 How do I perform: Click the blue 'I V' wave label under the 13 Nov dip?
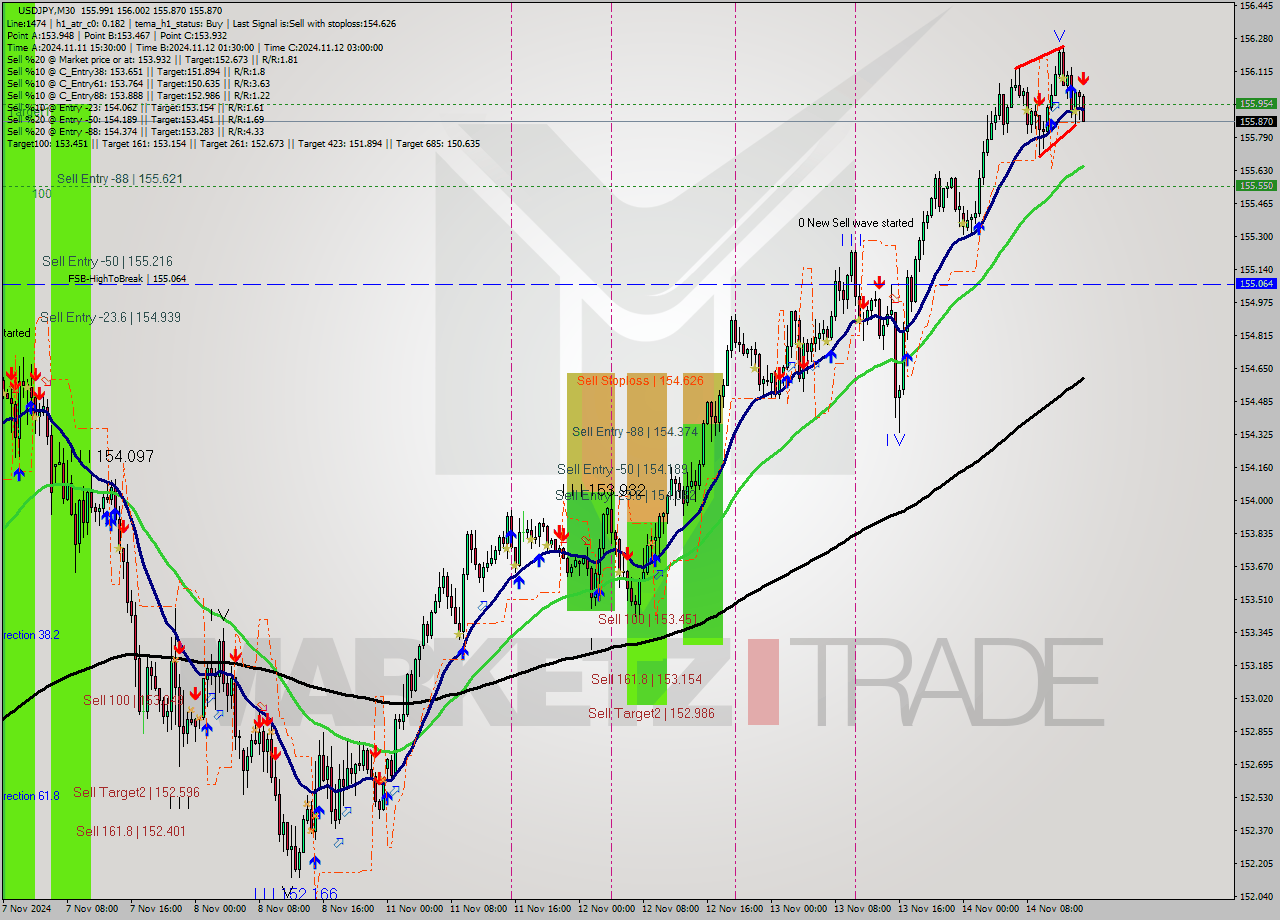895,440
